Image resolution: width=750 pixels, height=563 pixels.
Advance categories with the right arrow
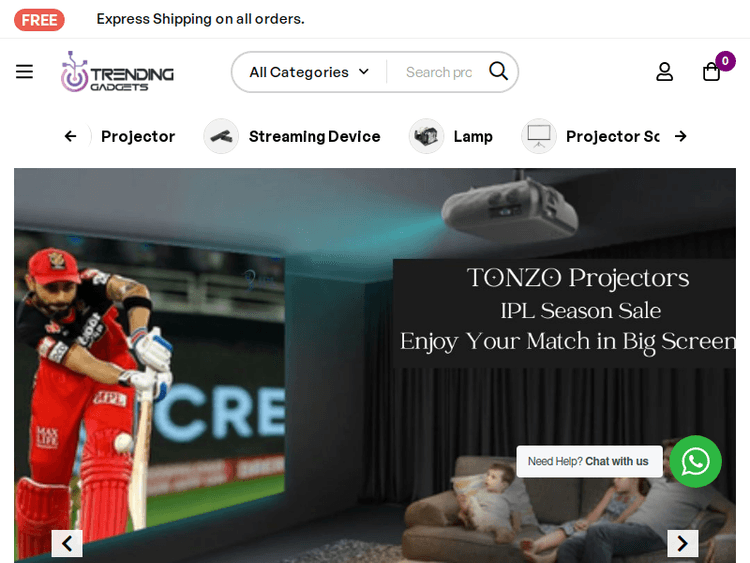(x=681, y=136)
